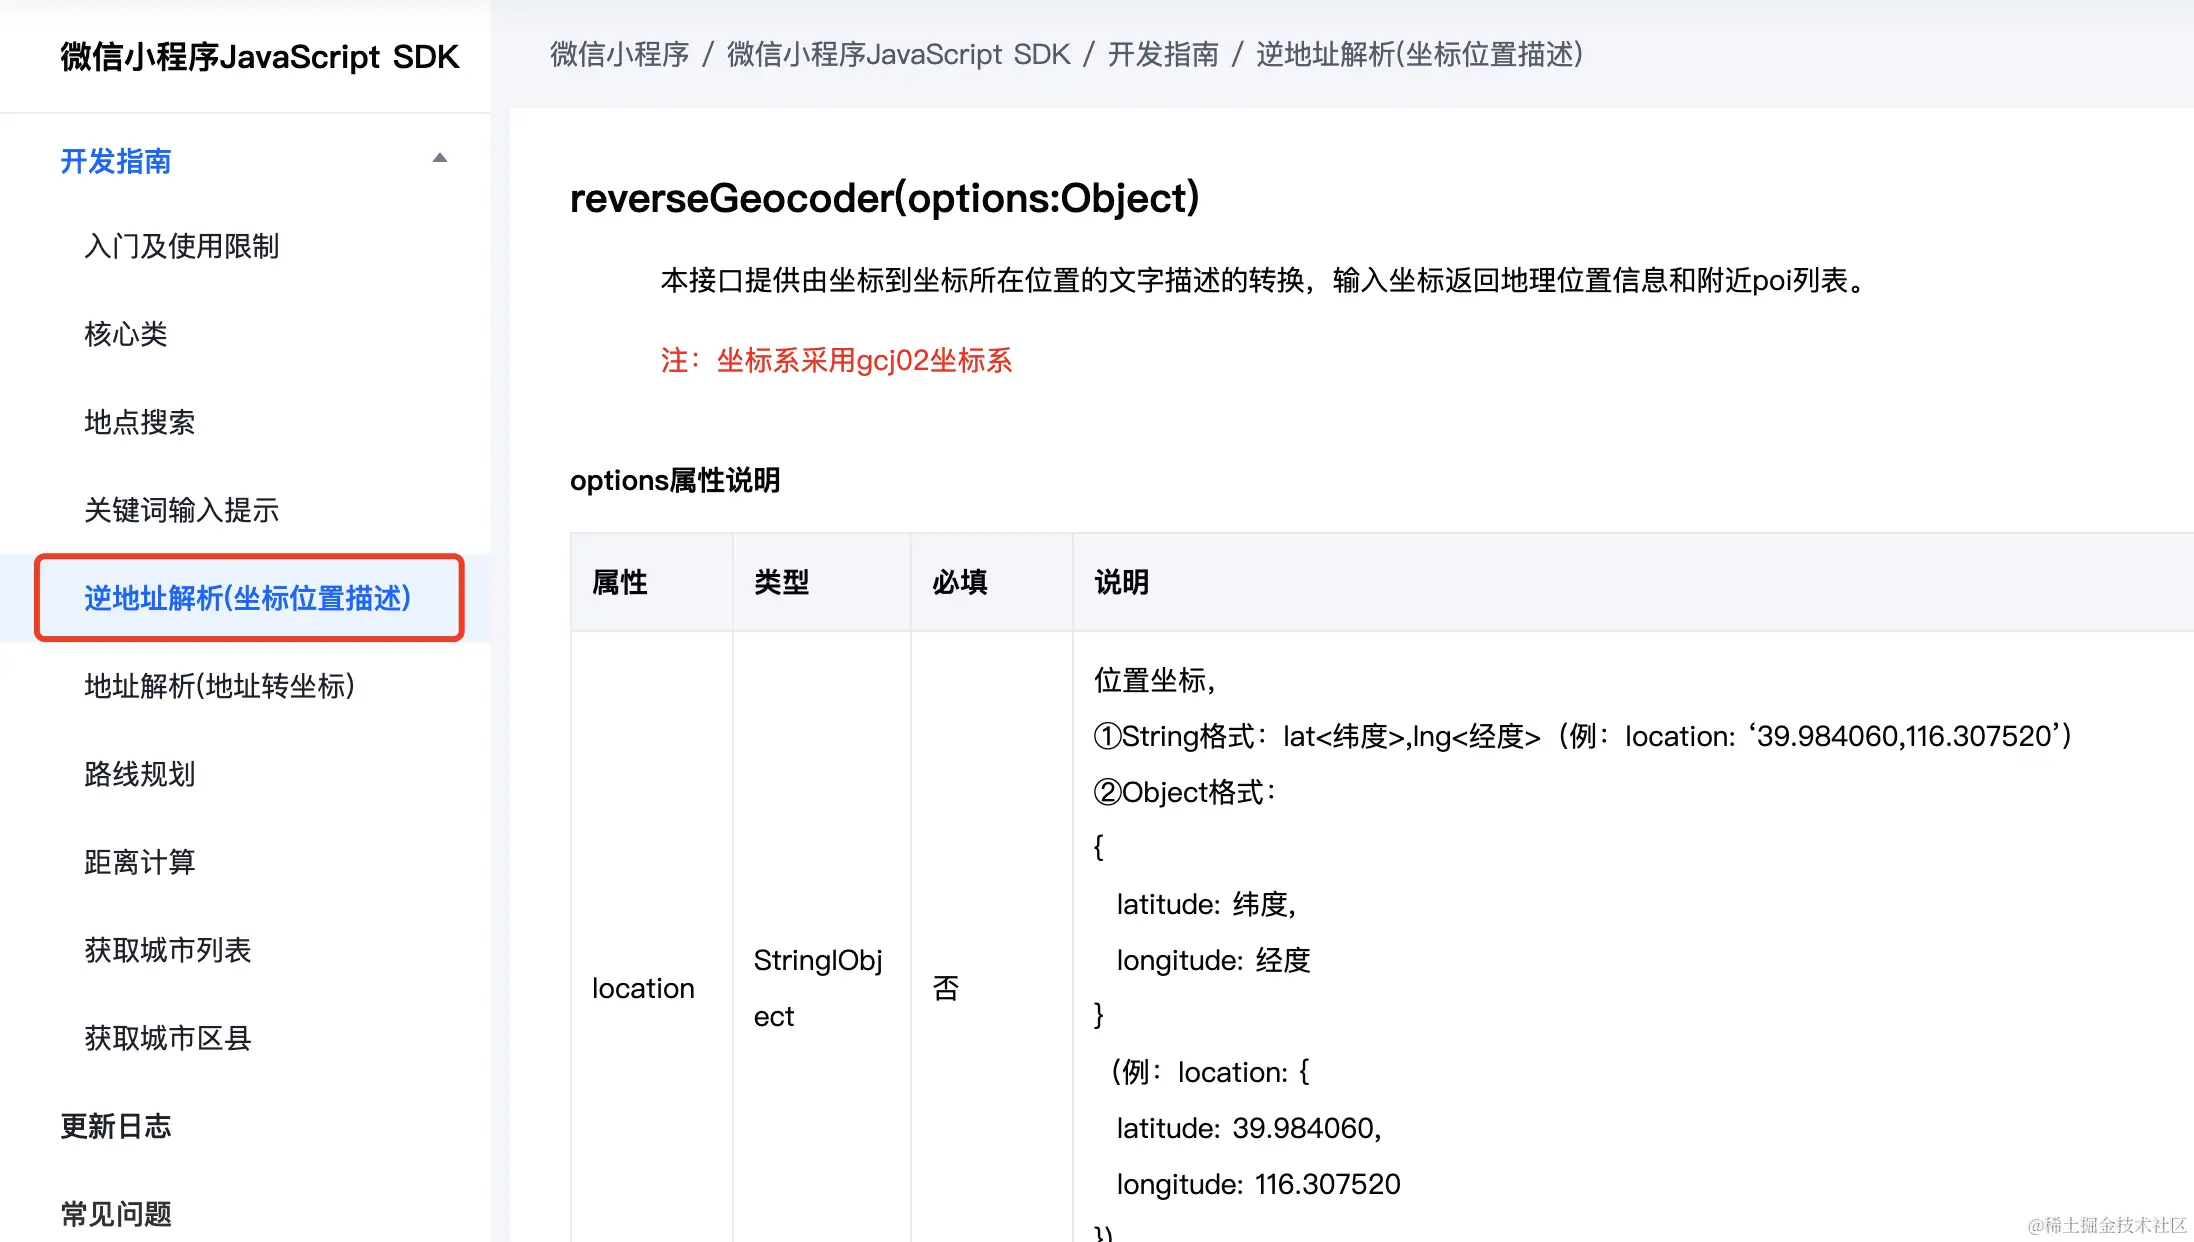Open the 距离计算 page

[x=139, y=863]
